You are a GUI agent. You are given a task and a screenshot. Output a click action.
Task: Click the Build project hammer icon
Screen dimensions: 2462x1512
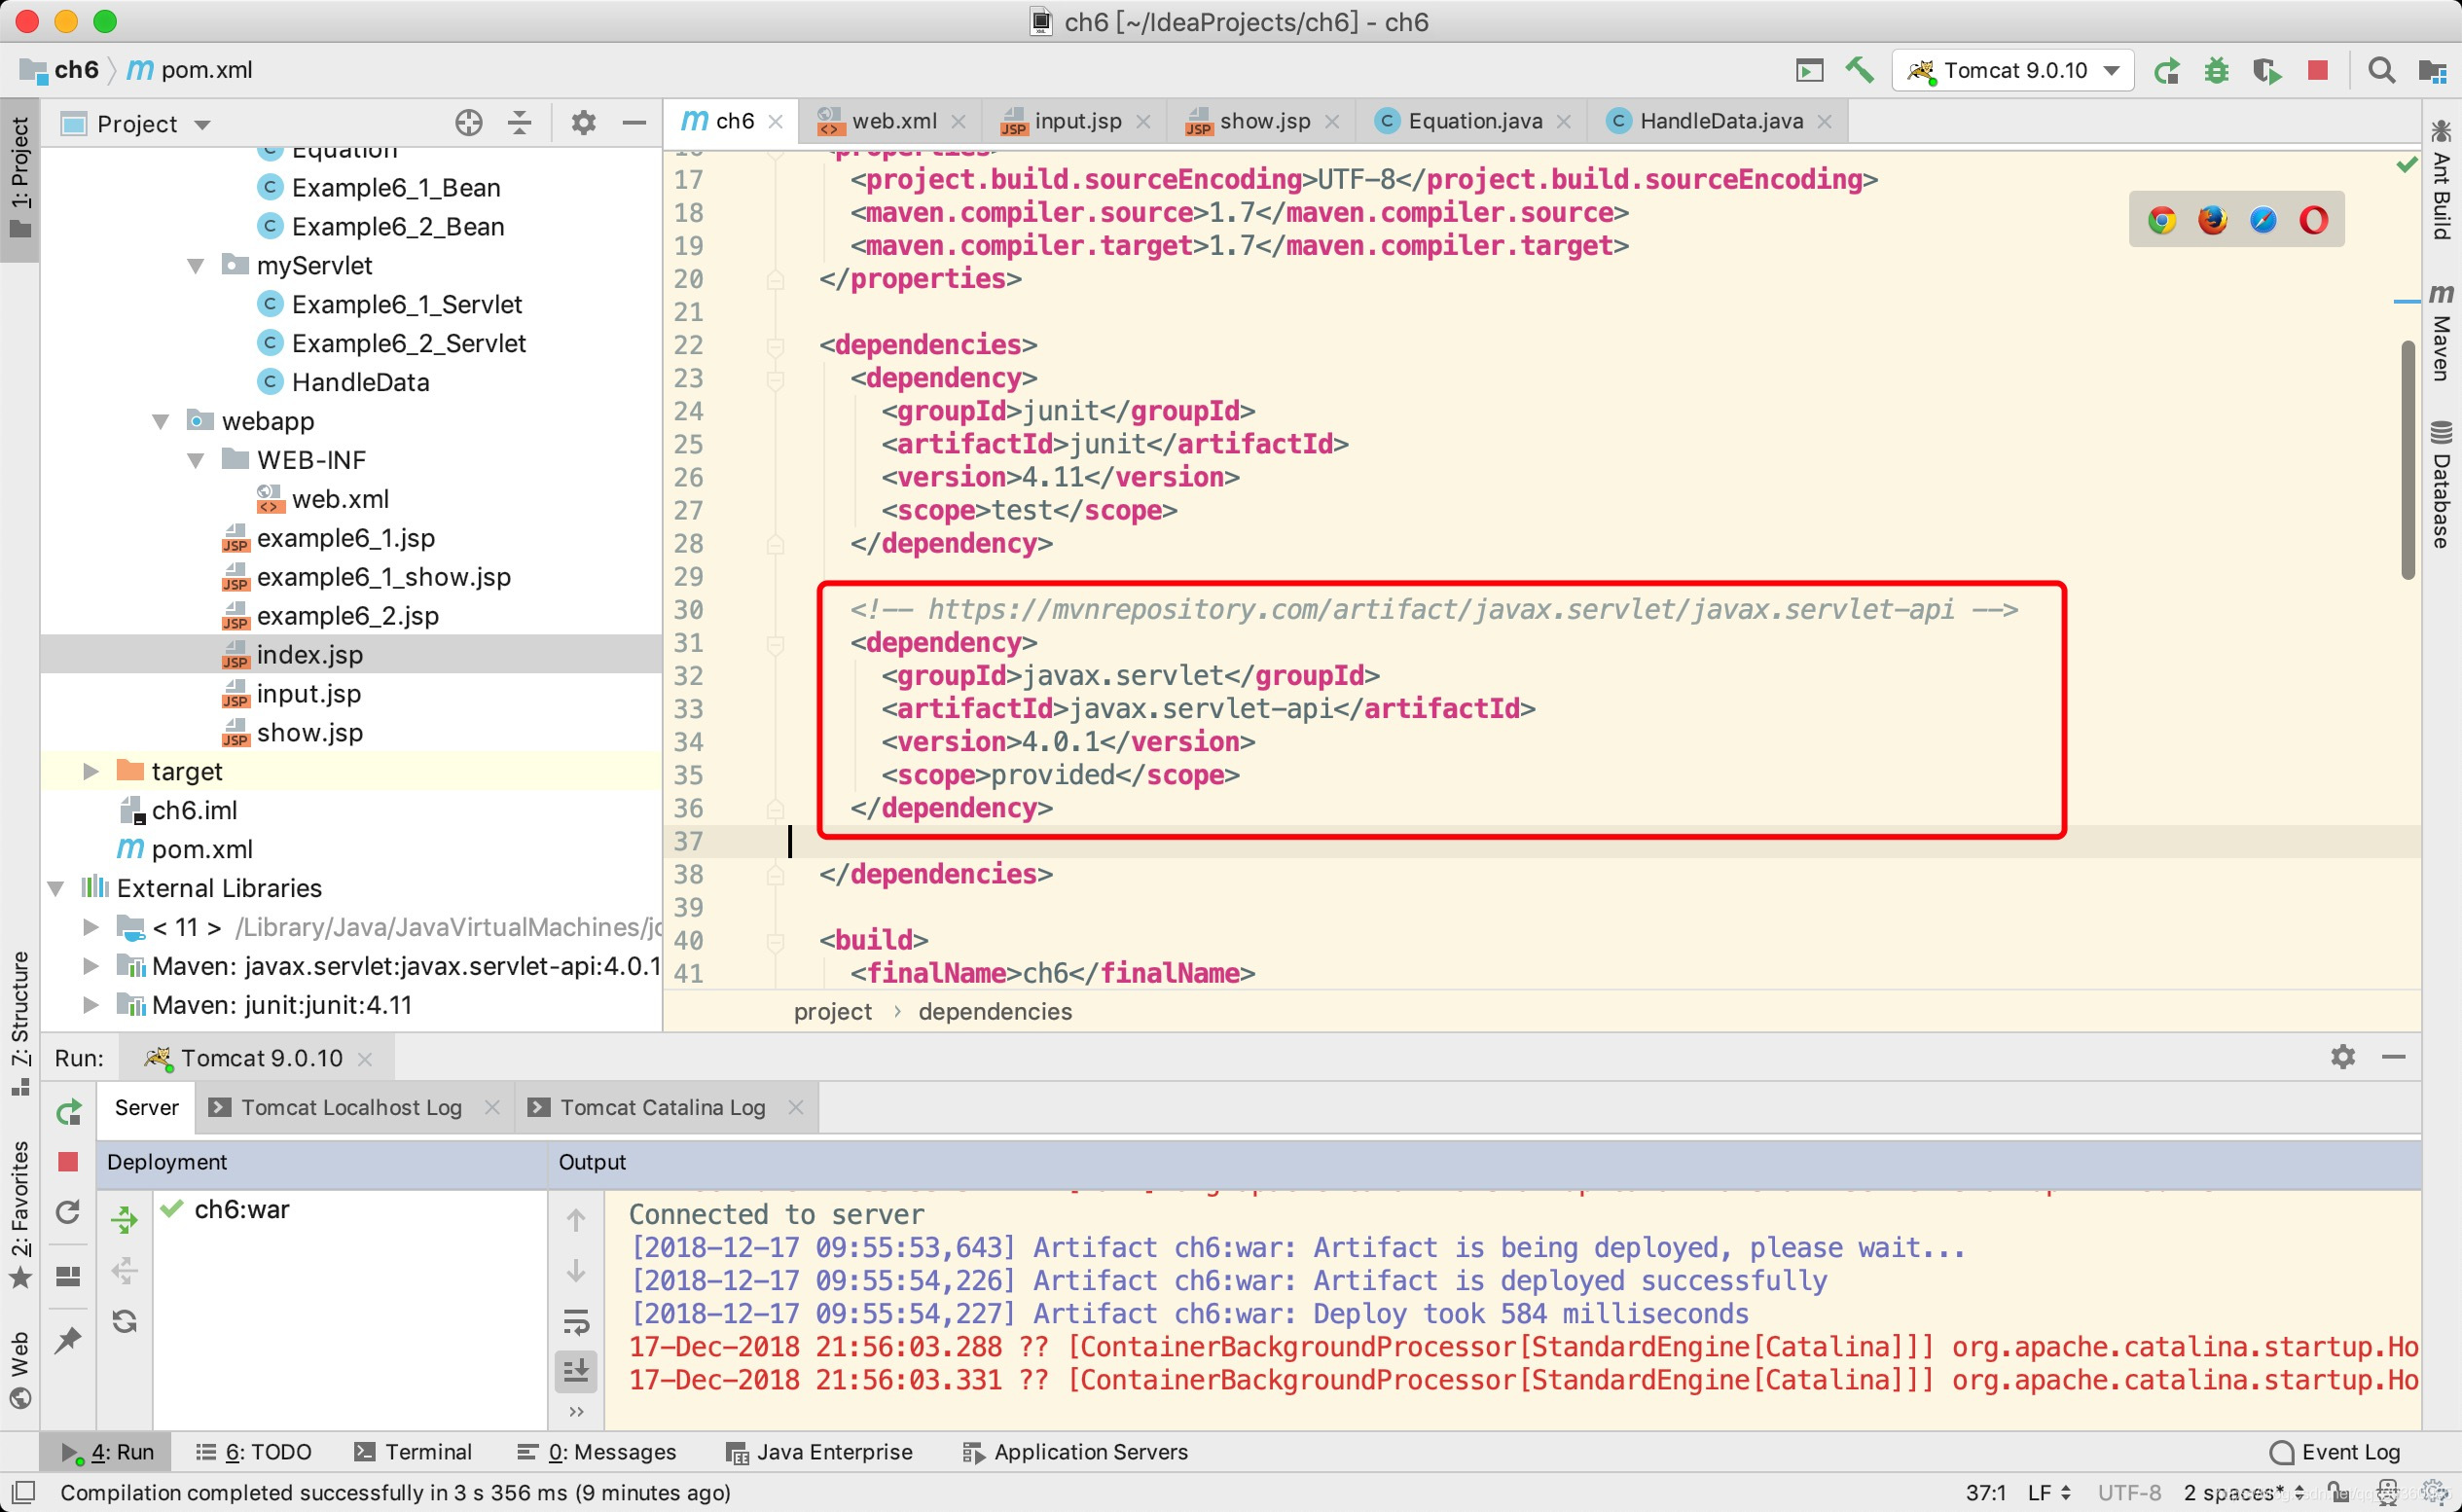tap(1859, 70)
